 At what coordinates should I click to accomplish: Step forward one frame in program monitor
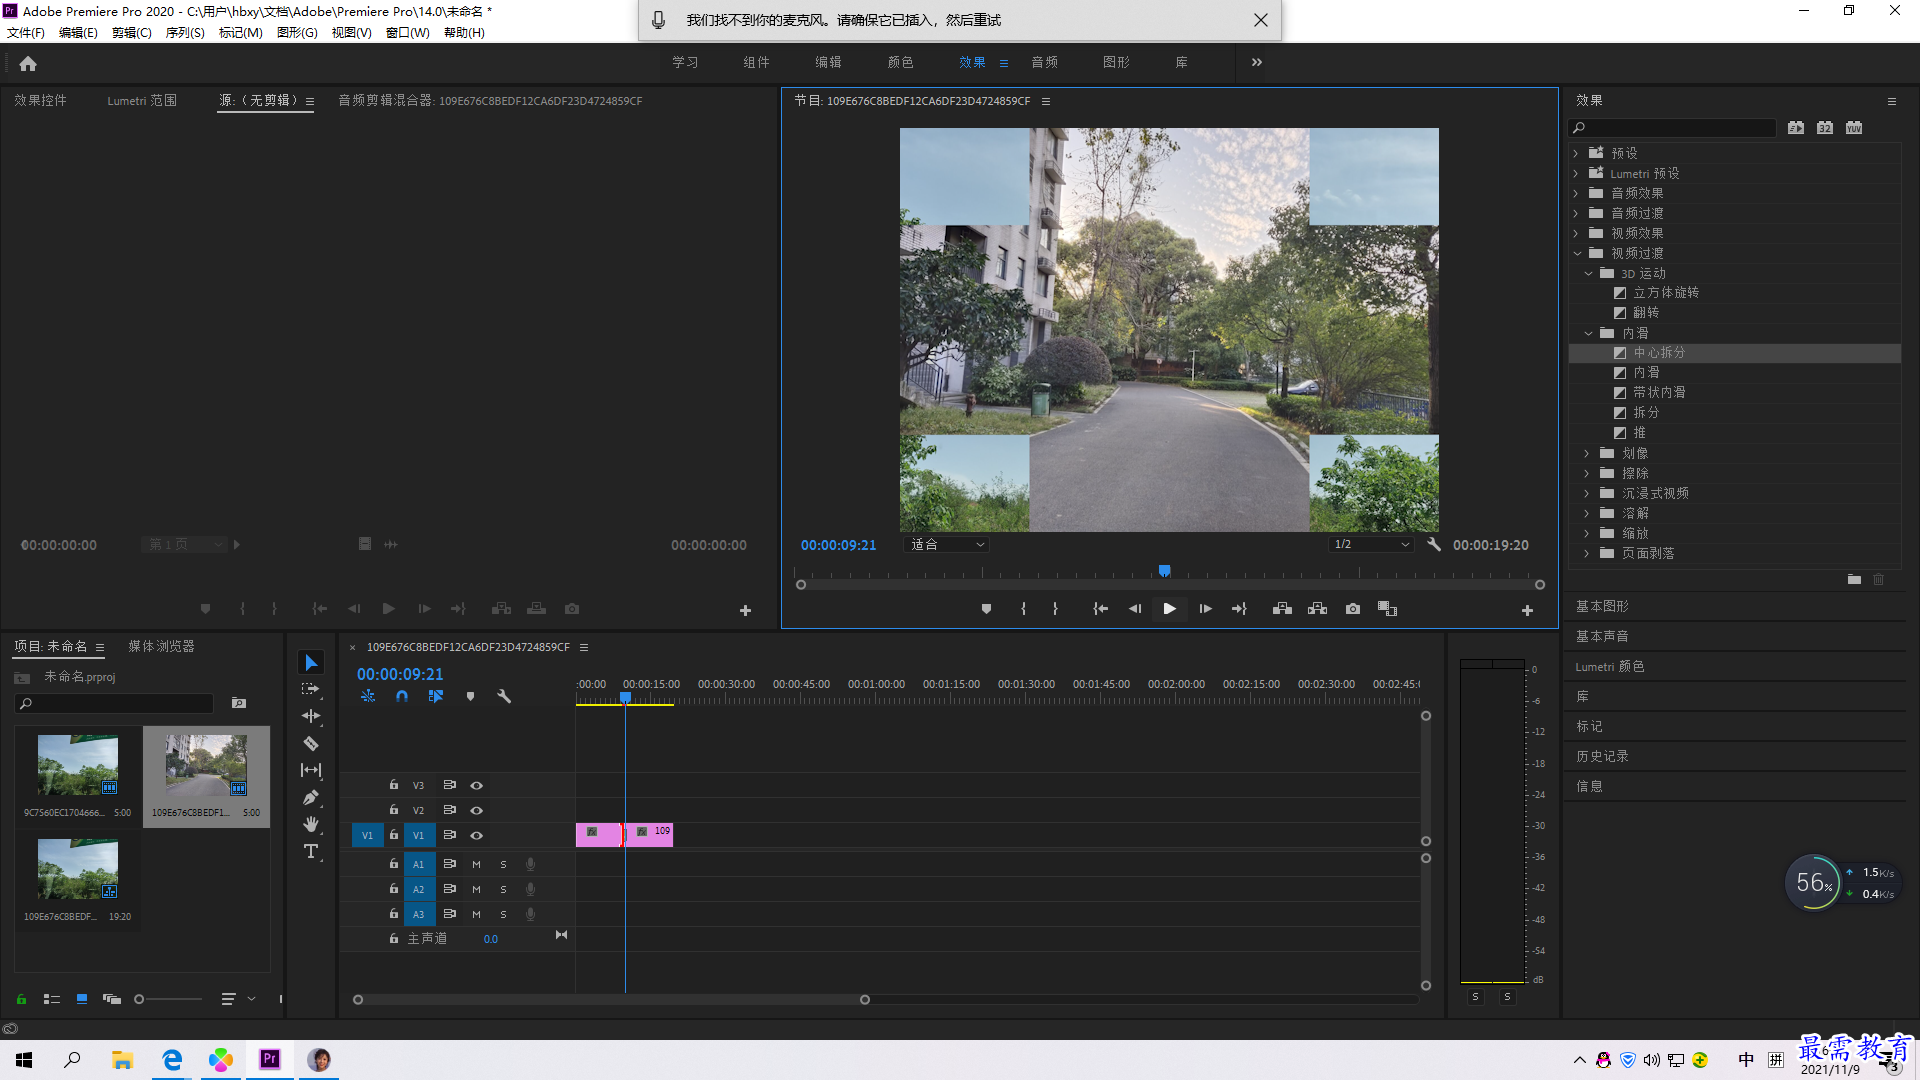coord(1205,609)
